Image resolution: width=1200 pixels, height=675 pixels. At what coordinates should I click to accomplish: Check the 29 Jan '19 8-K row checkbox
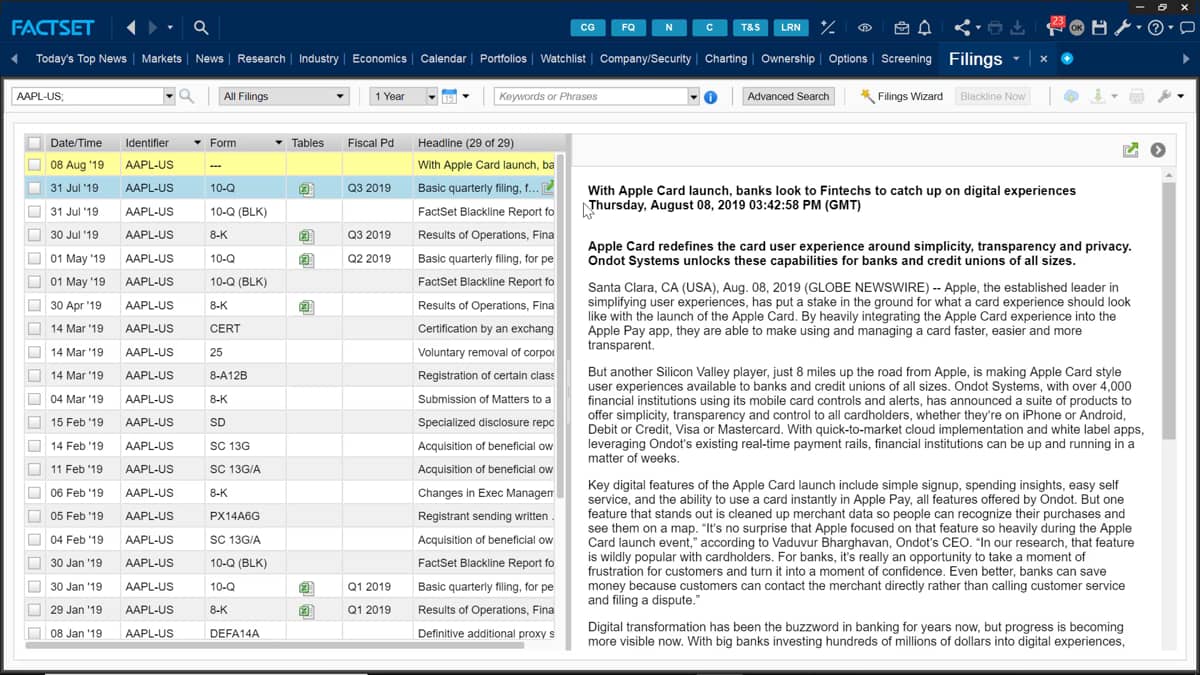(35, 610)
